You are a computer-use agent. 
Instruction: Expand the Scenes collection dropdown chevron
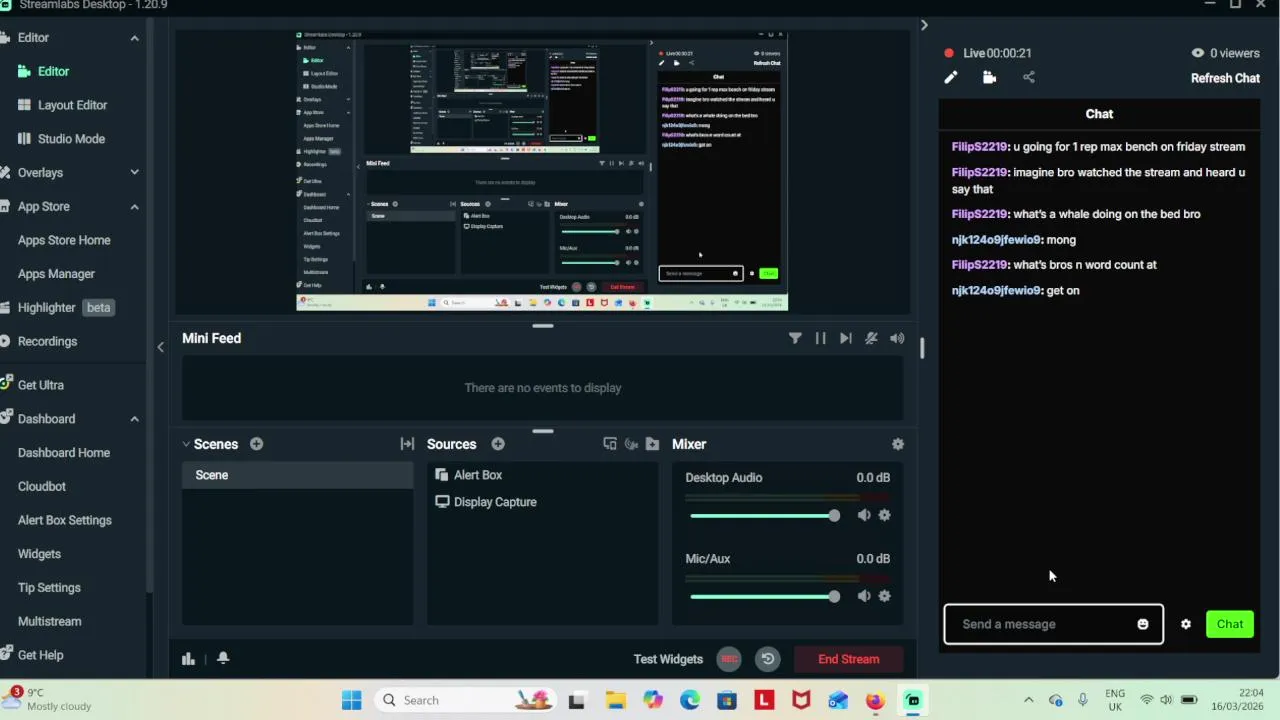[186, 444]
